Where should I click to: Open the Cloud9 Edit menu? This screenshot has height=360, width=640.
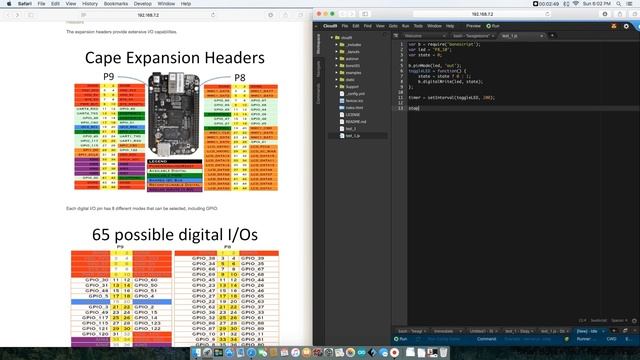pos(356,26)
